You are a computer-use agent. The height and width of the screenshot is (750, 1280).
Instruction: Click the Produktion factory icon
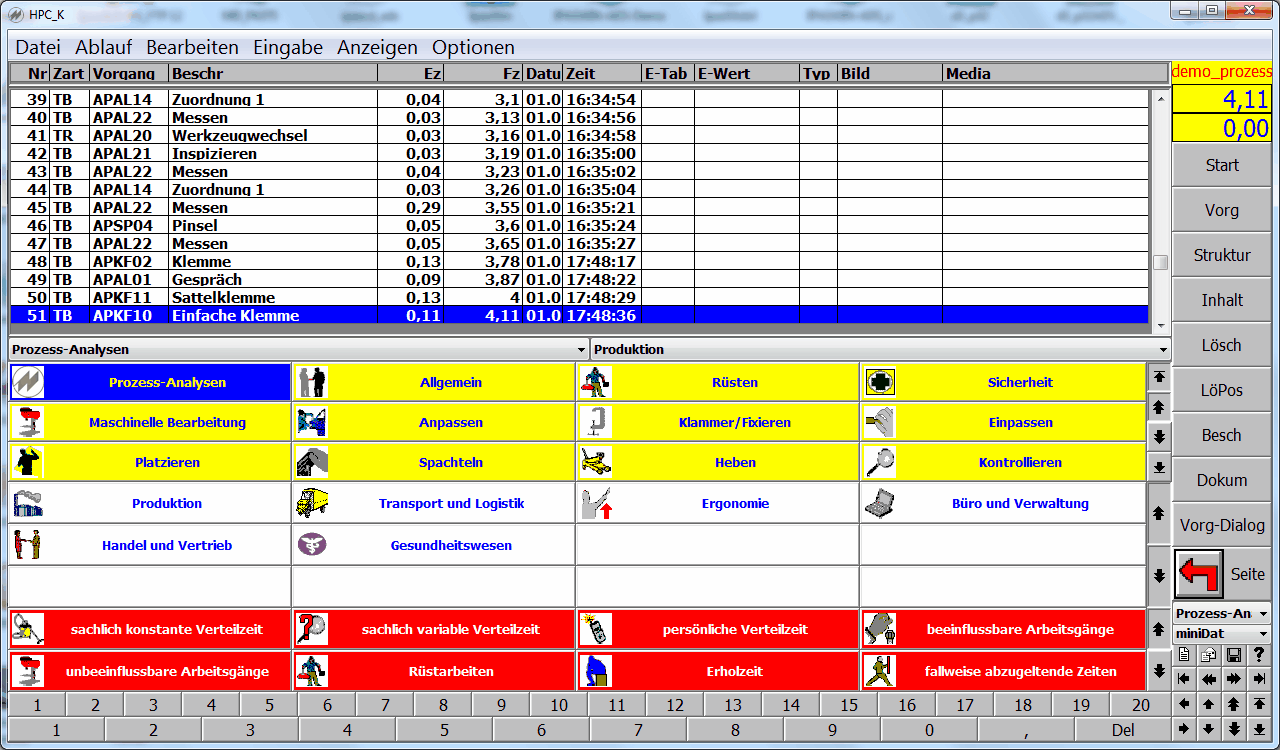(27, 503)
